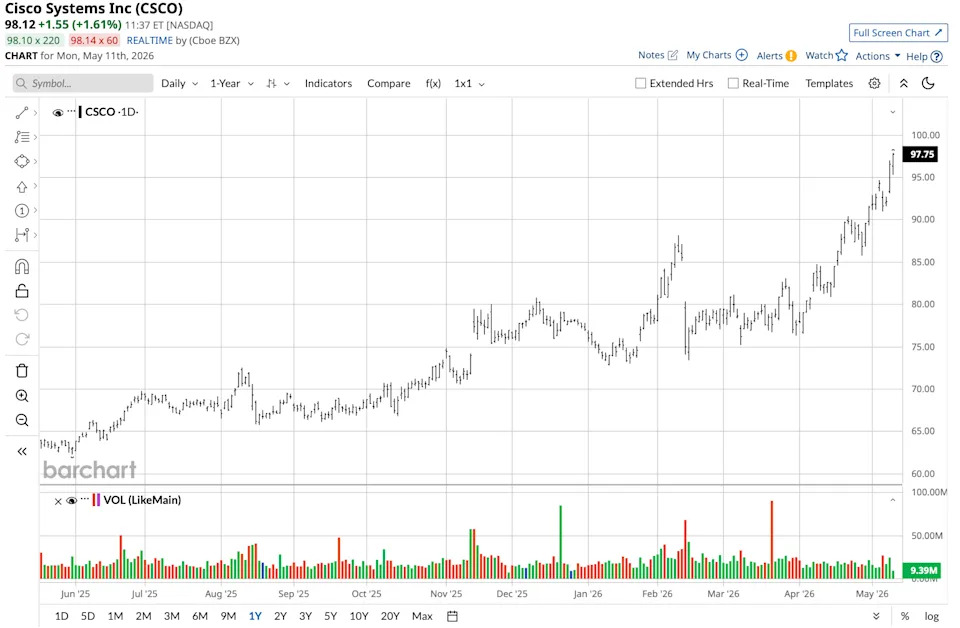Screen dimensions: 960x628
Task: Zoom in on the chart
Action: [22, 396]
